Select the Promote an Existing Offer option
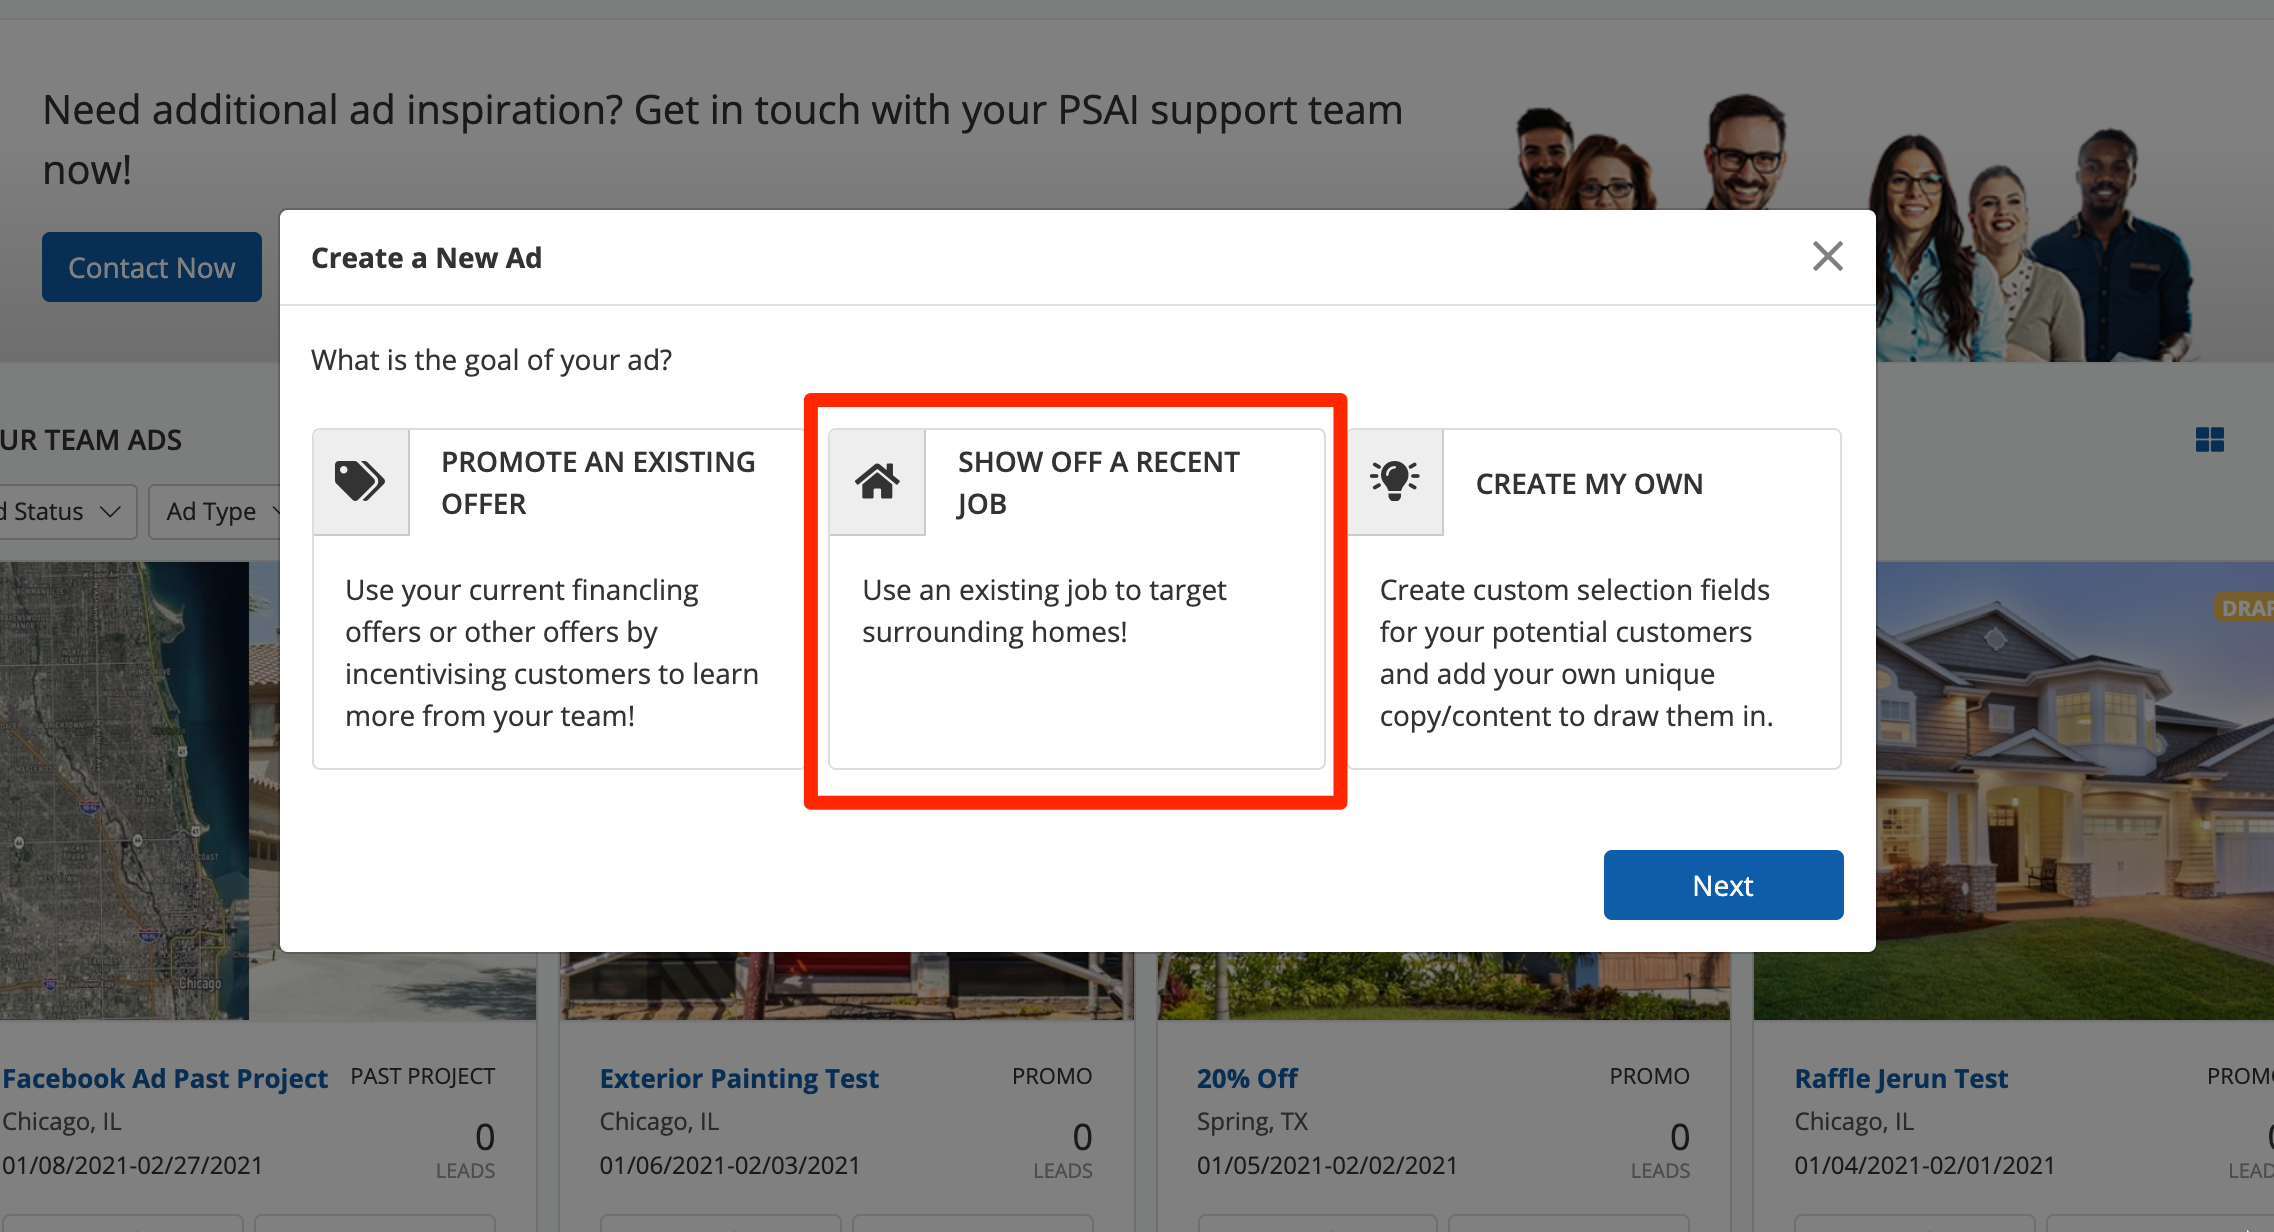This screenshot has width=2274, height=1232. 560,598
